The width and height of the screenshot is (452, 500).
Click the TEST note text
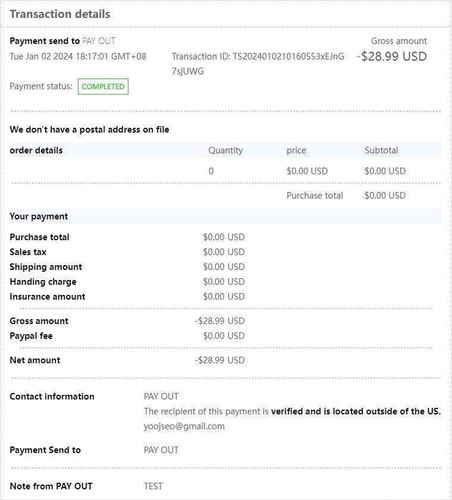153,486
